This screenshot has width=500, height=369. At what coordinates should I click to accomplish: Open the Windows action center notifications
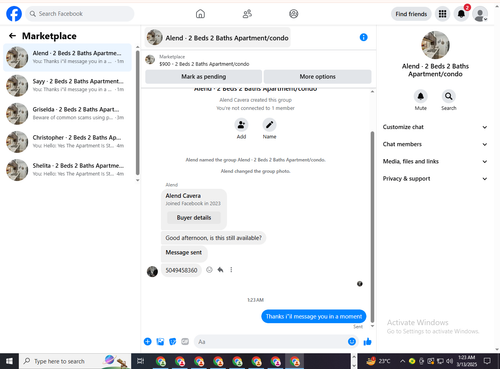tap(487, 361)
